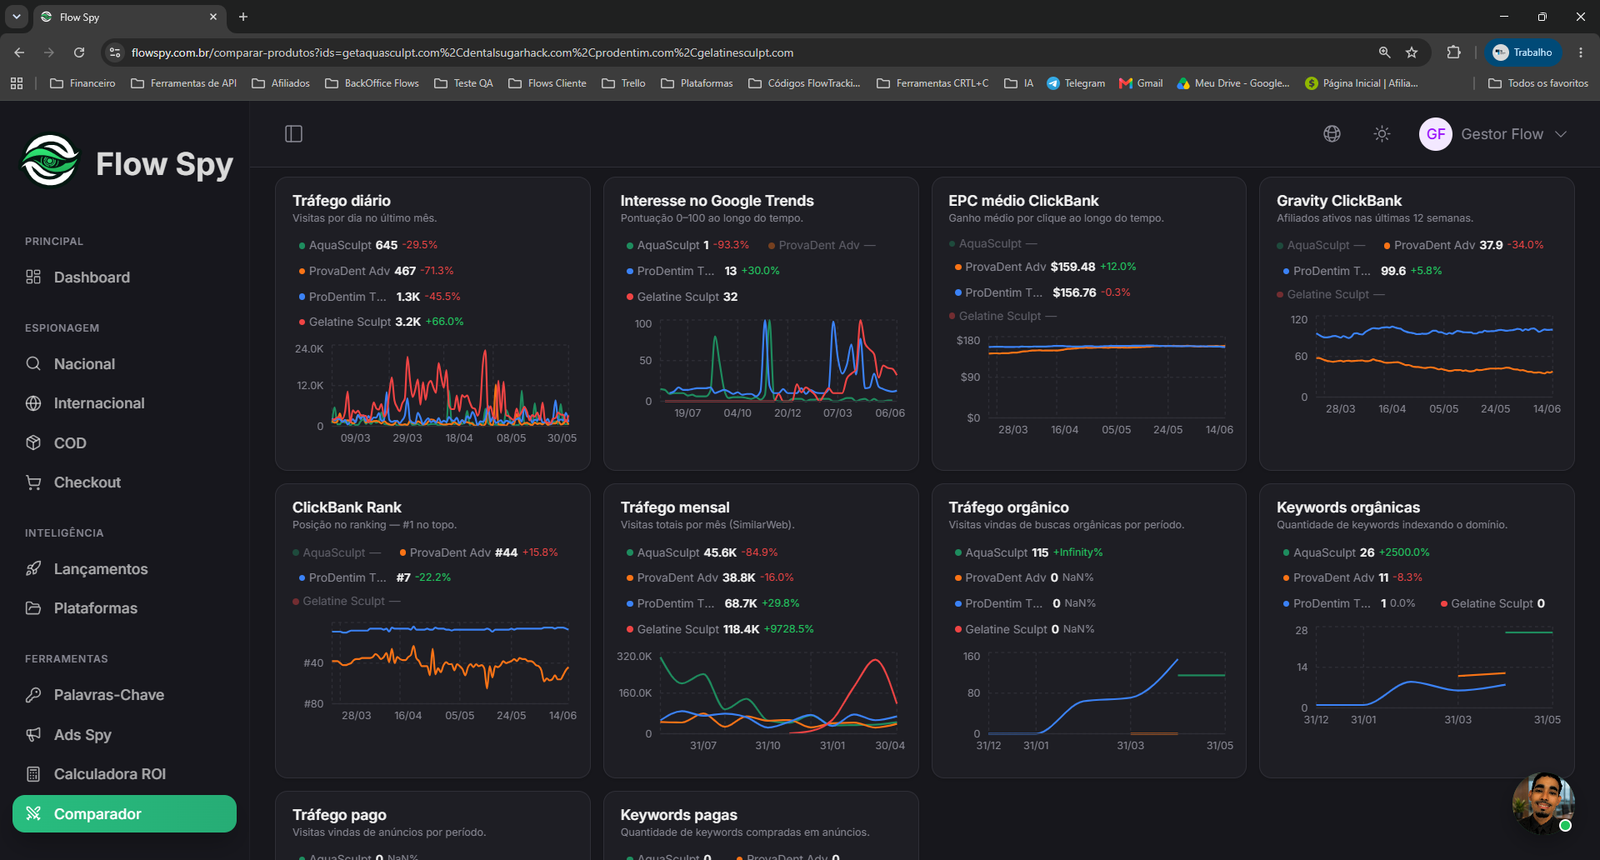Click the red Gelatine Sculpt dot in Google Trends

point(630,297)
